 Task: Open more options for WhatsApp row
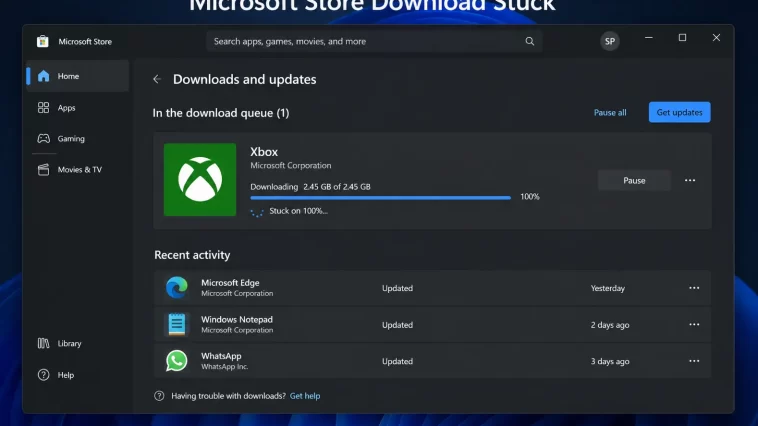coord(694,361)
